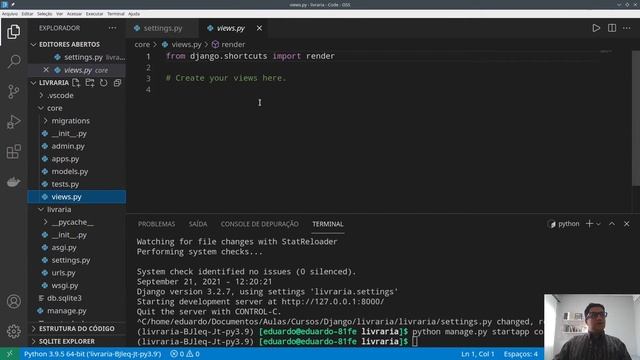
Task: Close the views.py editor tab
Action: pos(259,28)
